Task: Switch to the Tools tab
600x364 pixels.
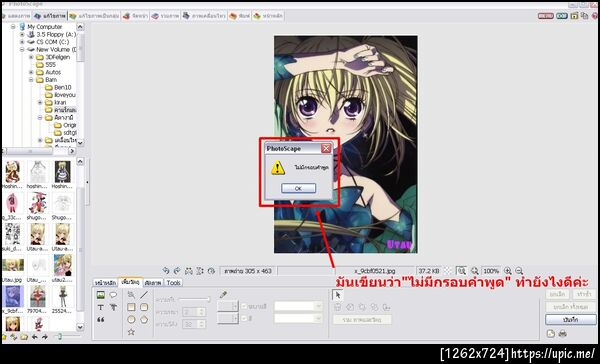Action: [173, 282]
